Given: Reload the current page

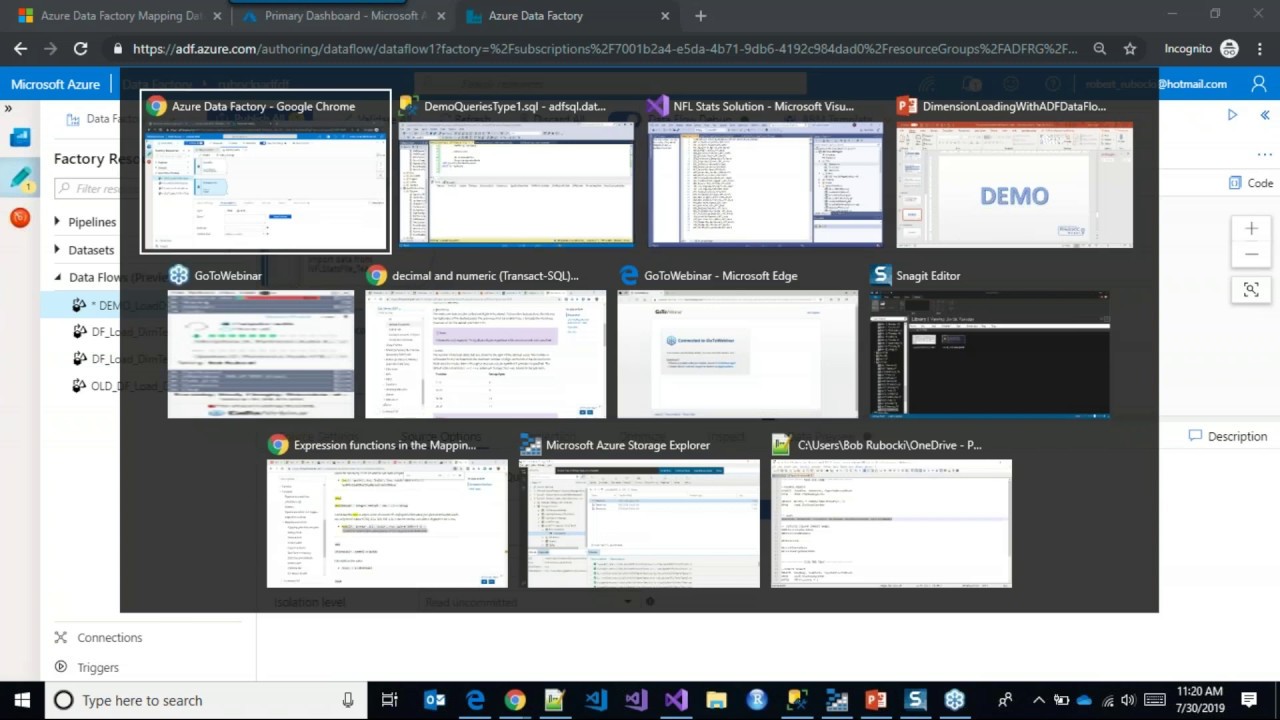Looking at the screenshot, I should tap(81, 48).
